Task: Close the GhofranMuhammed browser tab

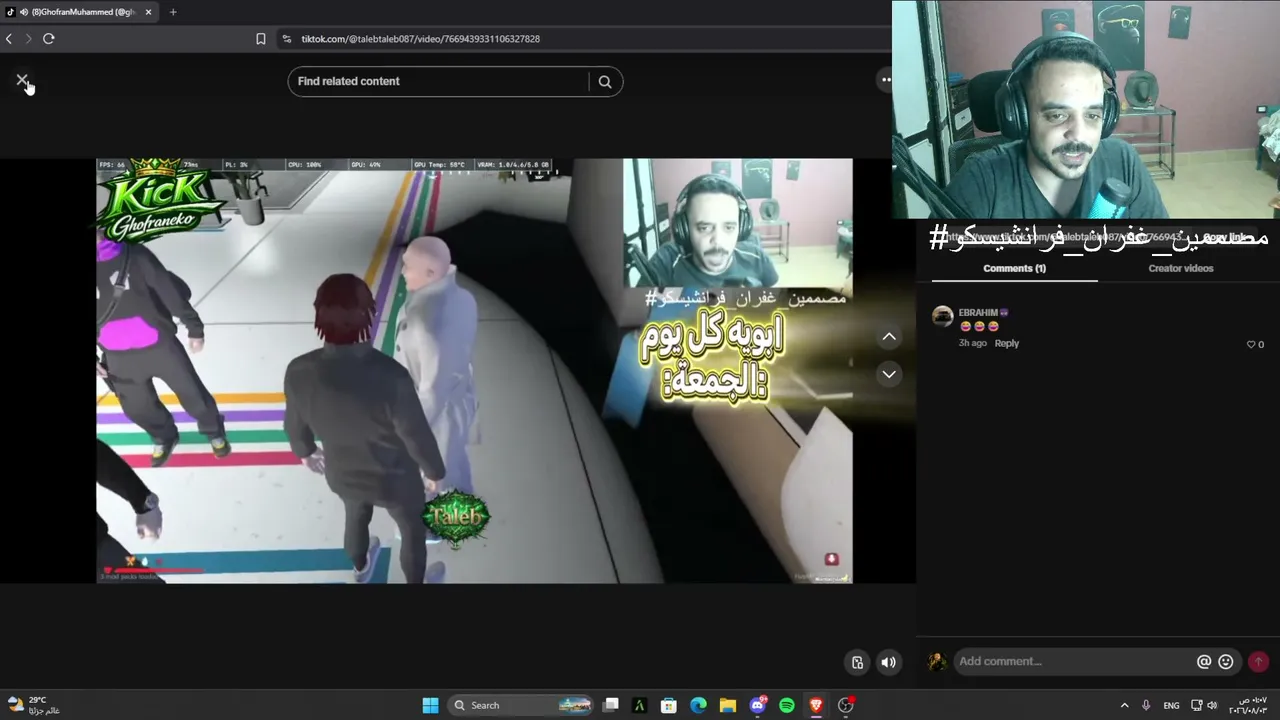Action: tap(148, 12)
